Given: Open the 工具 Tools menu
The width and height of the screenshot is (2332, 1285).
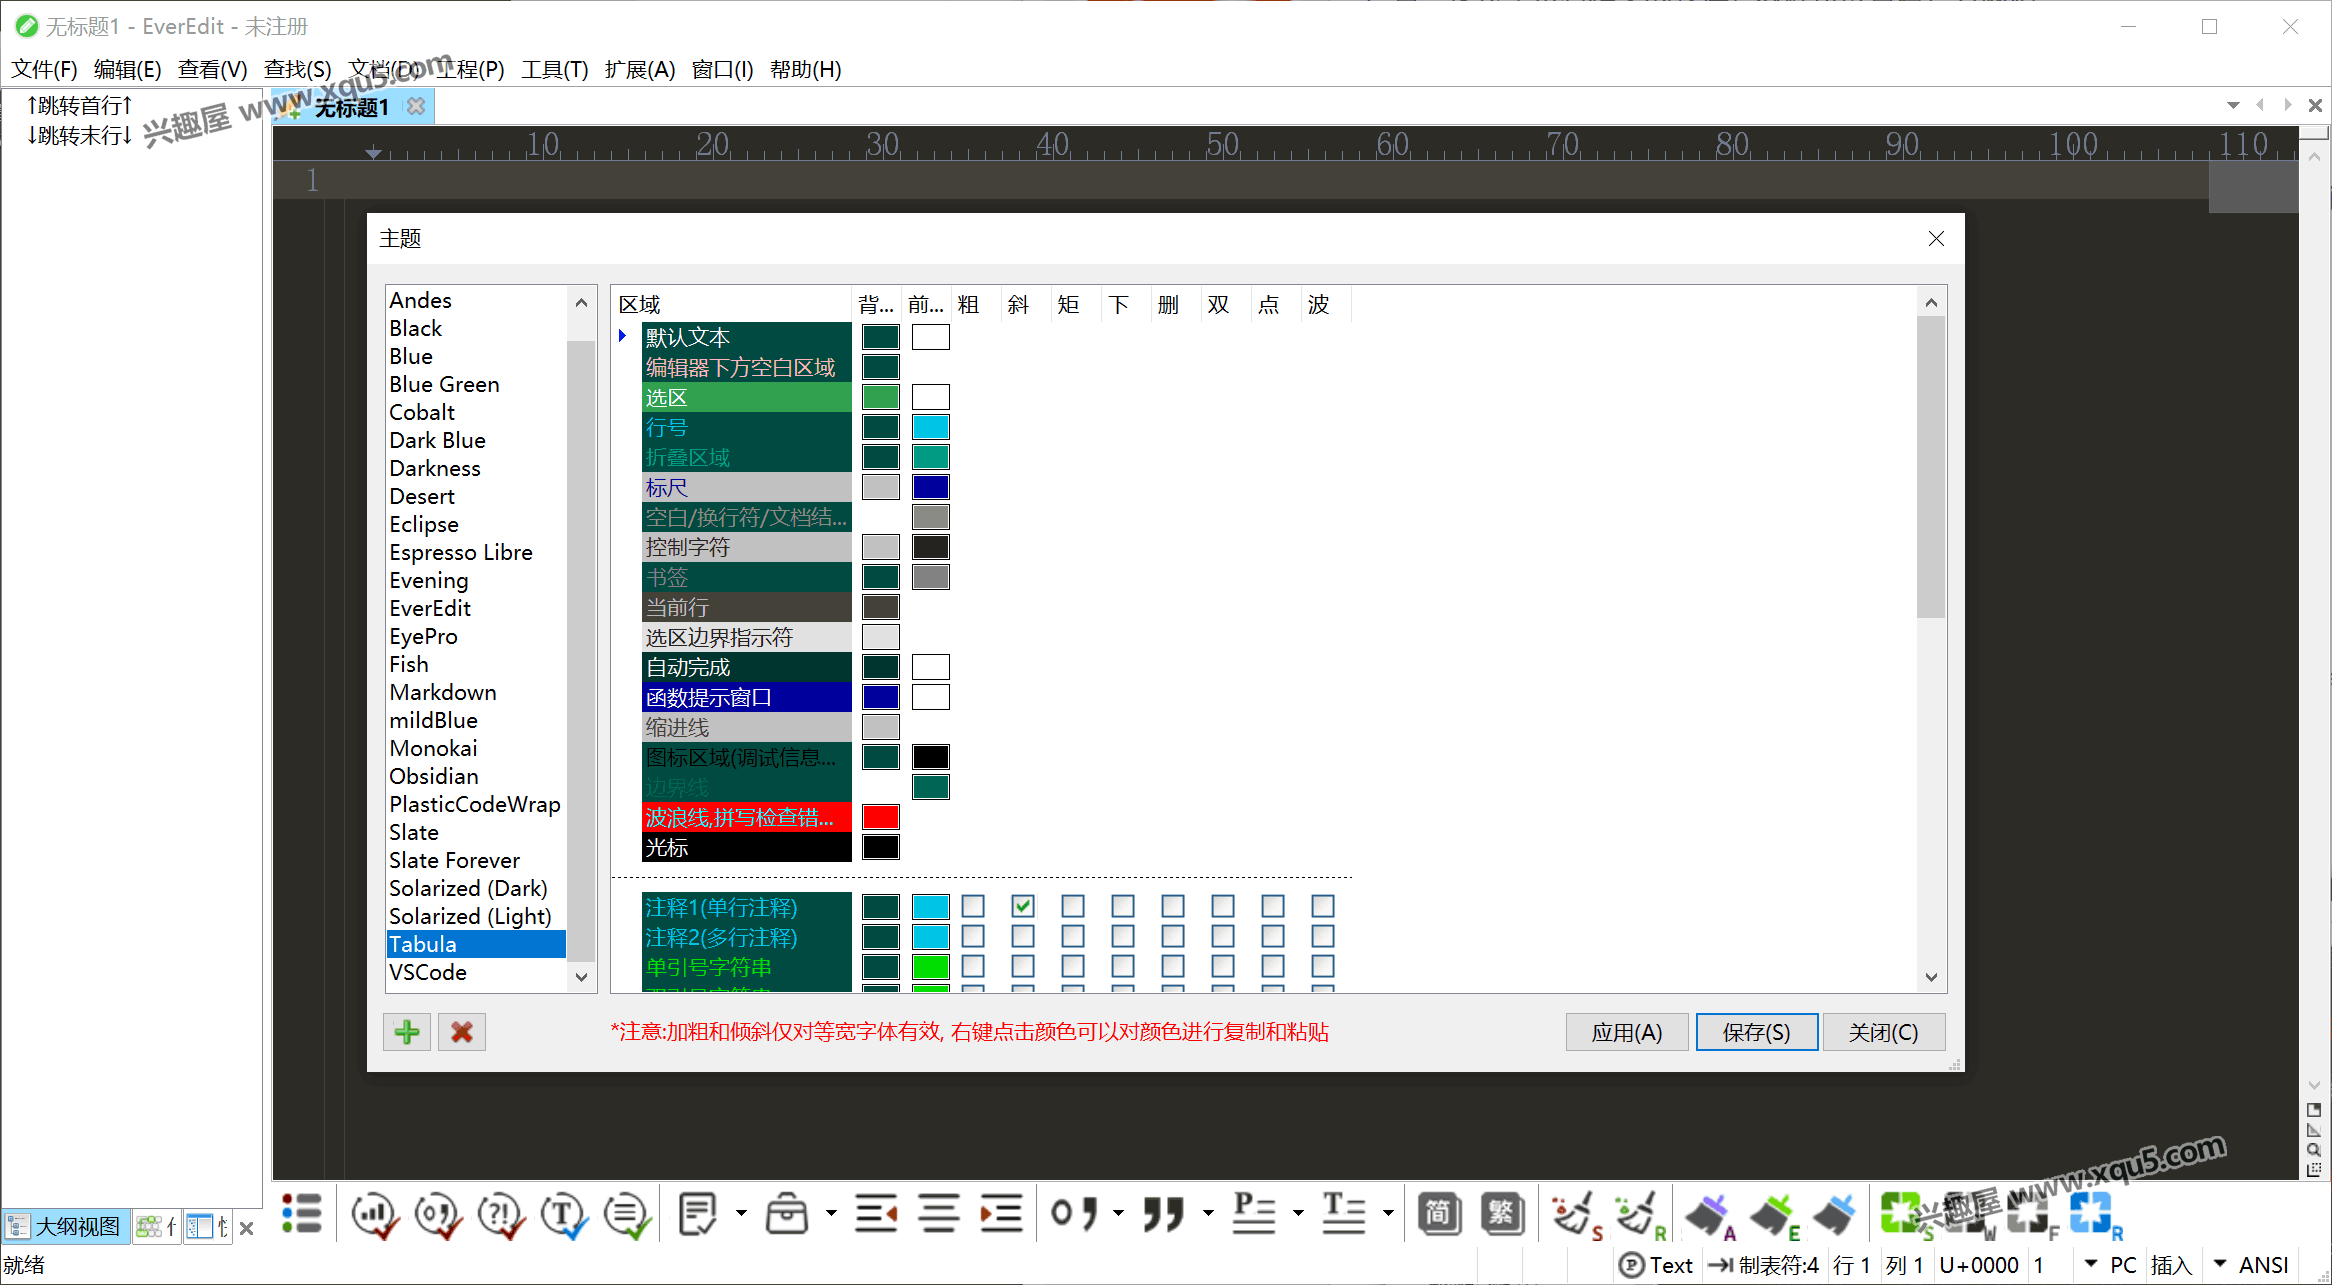Looking at the screenshot, I should [558, 70].
